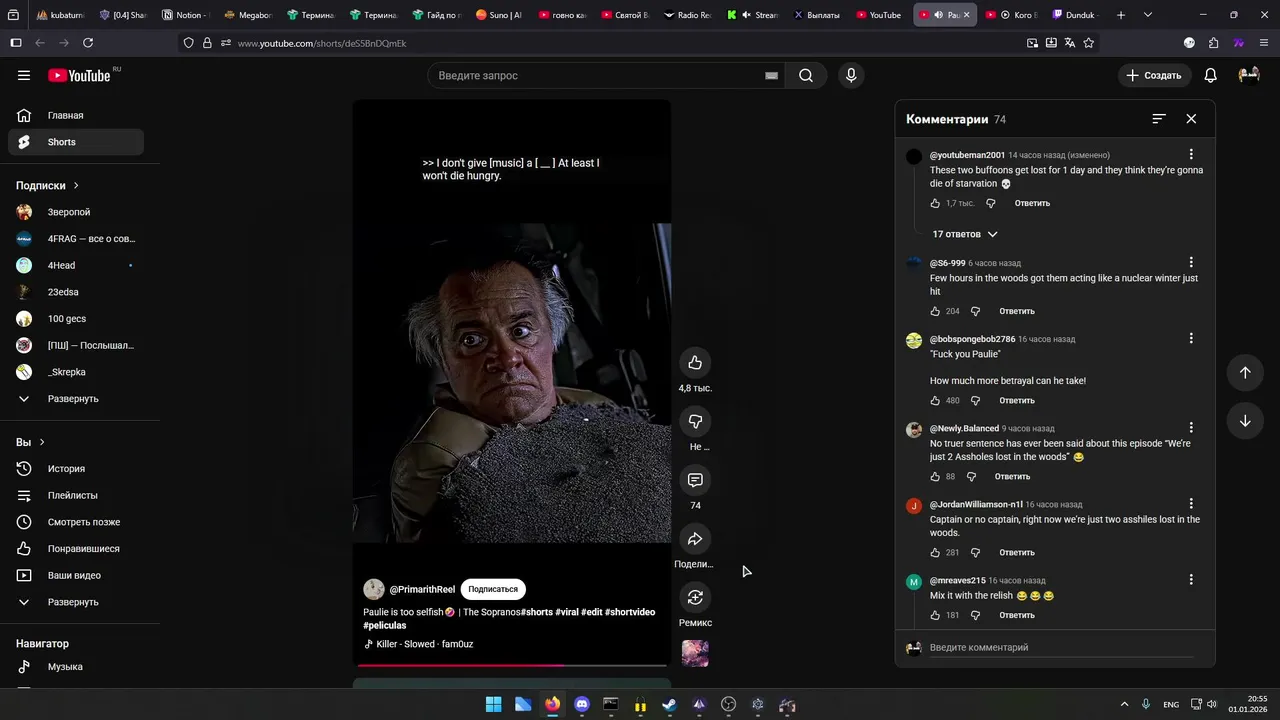
Task: Go to previous Short with up arrow
Action: (1245, 372)
